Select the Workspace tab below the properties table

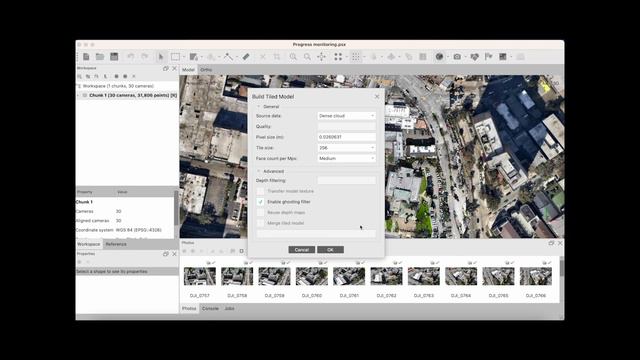89,244
